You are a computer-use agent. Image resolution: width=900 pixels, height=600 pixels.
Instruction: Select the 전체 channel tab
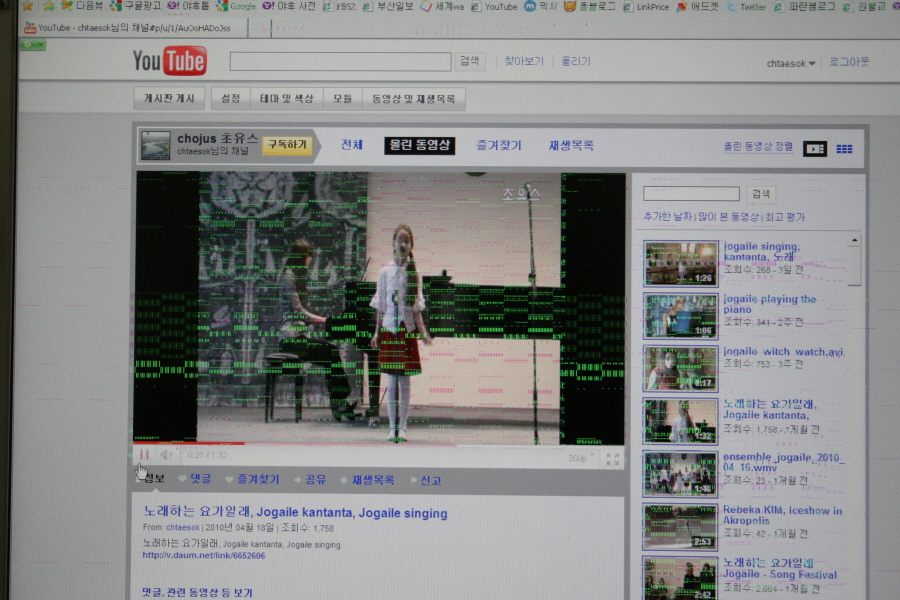[x=352, y=145]
